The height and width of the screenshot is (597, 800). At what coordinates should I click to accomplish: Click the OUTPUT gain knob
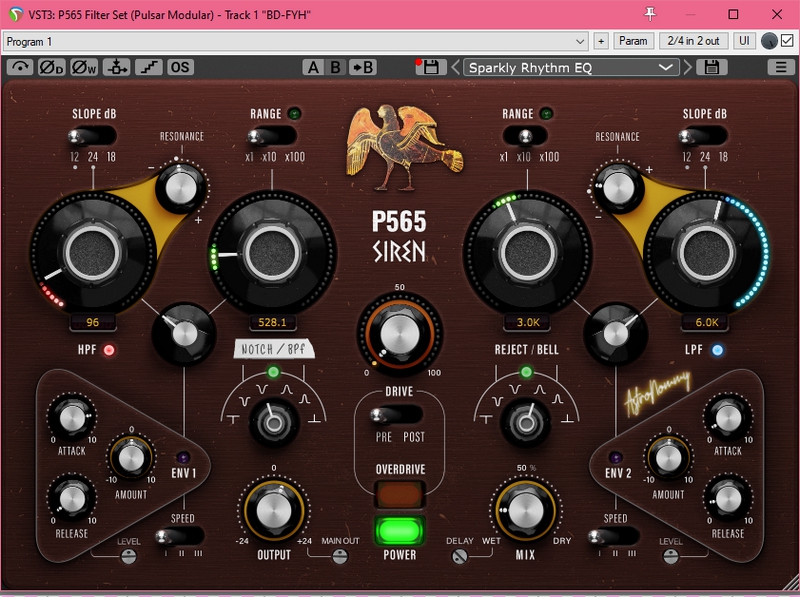click(273, 510)
